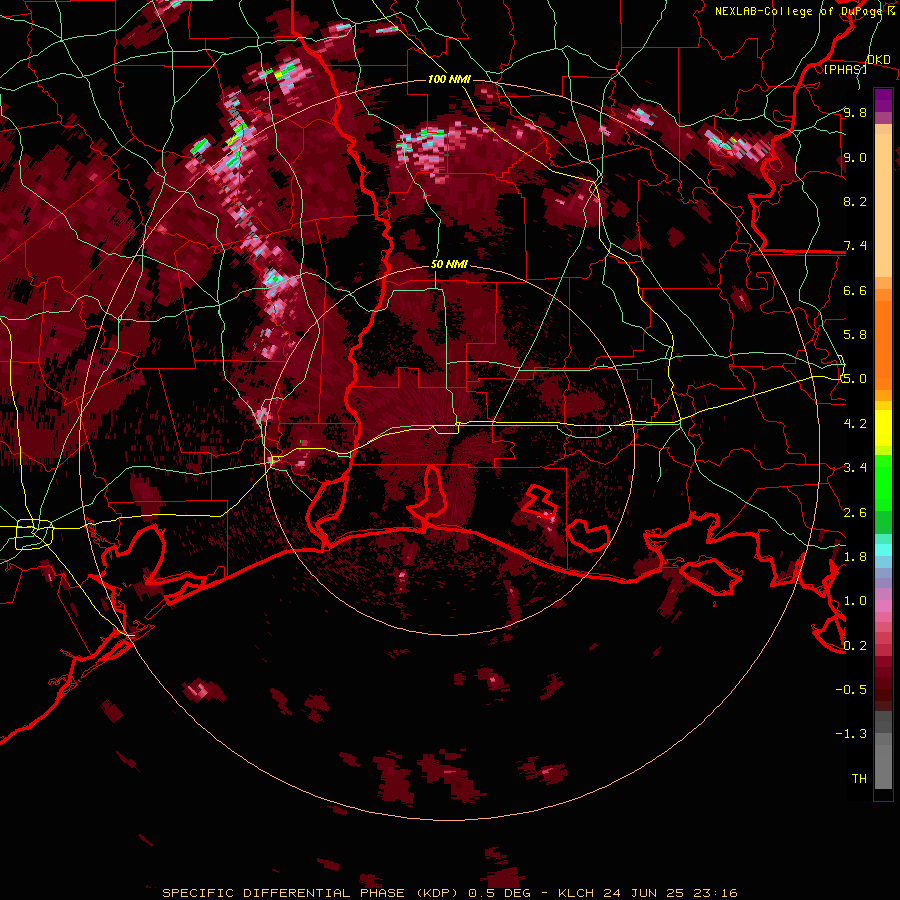Click the 5.8 value on the scale
The height and width of the screenshot is (900, 900).
[855, 335]
